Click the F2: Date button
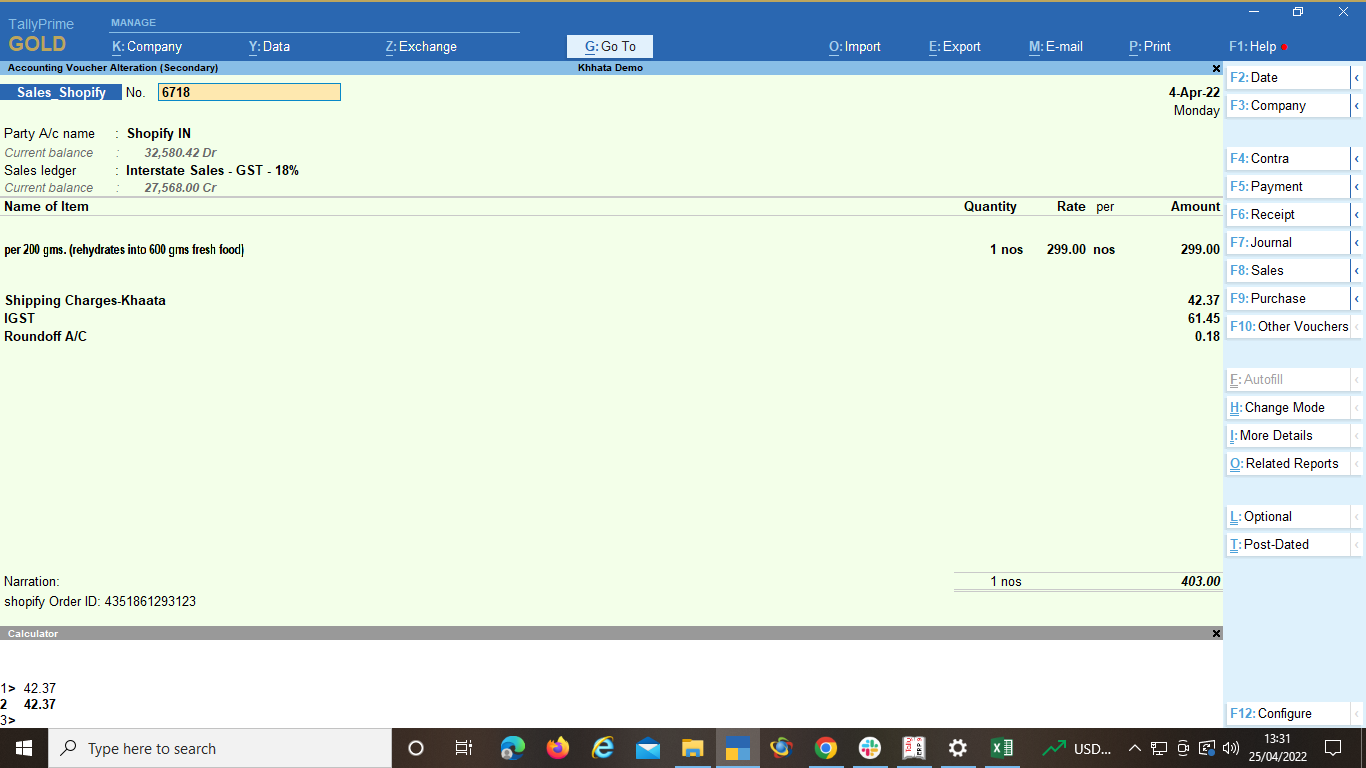Screen dimensions: 1366x768 (1288, 77)
